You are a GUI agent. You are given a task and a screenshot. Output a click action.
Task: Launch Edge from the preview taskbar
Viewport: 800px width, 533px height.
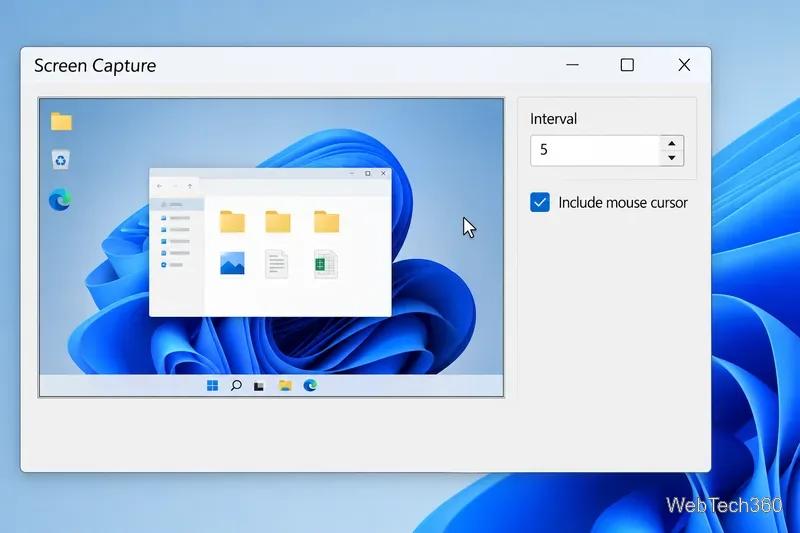point(310,386)
